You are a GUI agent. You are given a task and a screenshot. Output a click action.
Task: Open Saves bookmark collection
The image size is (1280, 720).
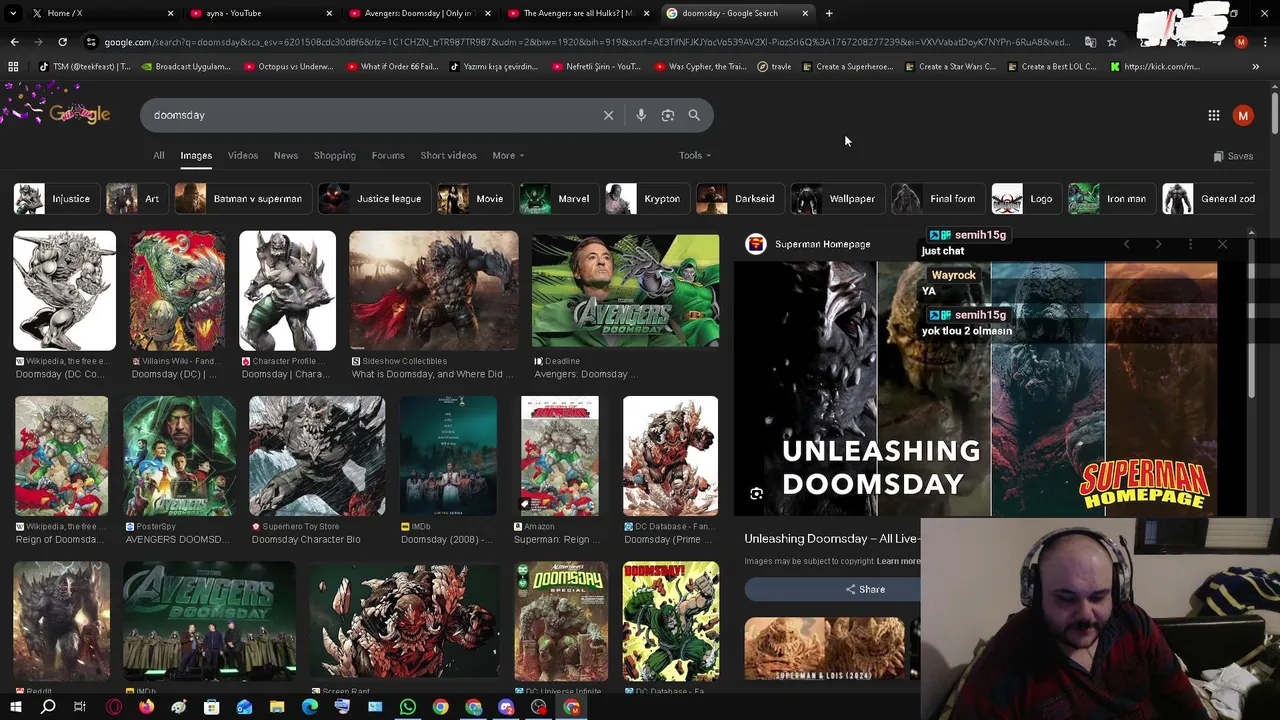pos(1233,156)
